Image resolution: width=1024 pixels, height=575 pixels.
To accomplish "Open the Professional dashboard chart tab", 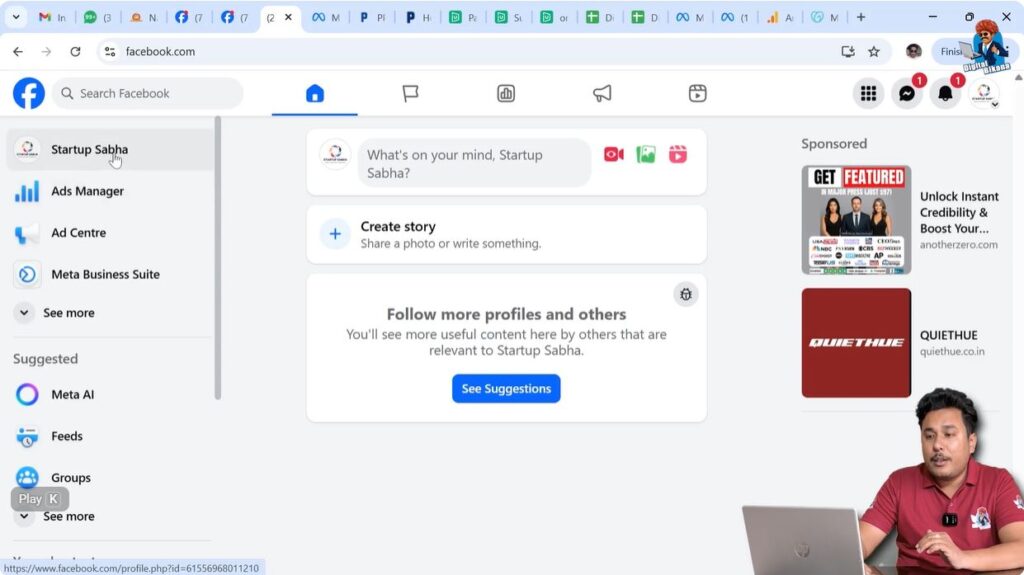I will click(x=505, y=93).
